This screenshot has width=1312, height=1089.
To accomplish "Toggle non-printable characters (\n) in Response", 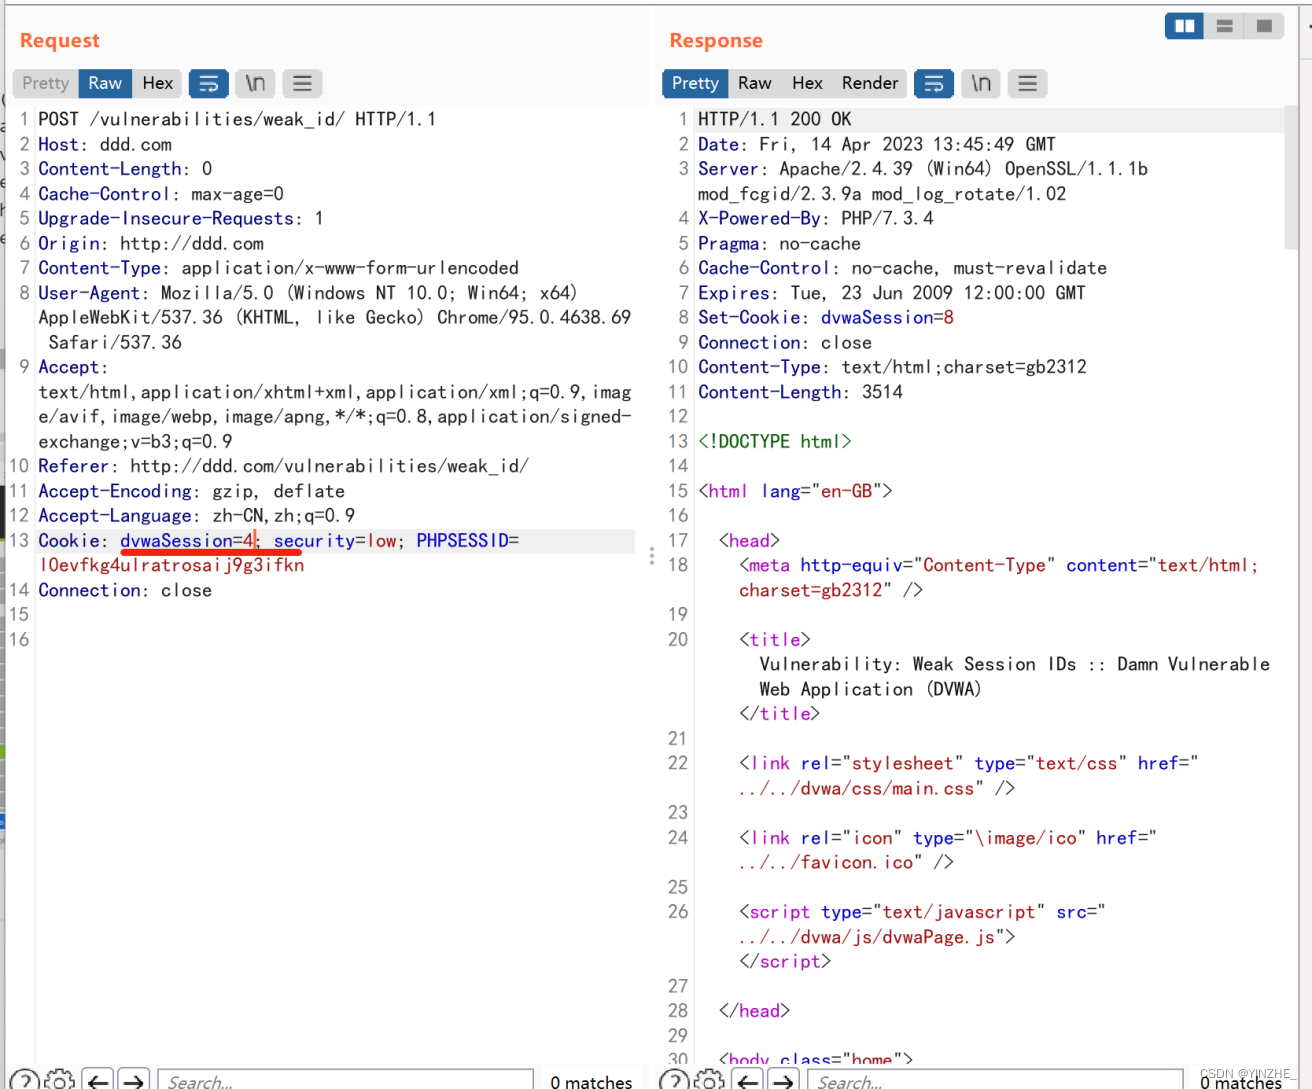I will (x=981, y=83).
